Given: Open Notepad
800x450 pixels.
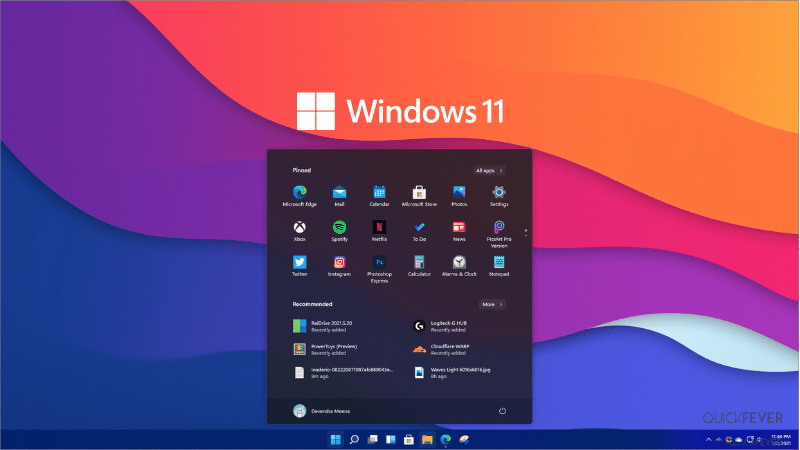Looking at the screenshot, I should pos(499,266).
